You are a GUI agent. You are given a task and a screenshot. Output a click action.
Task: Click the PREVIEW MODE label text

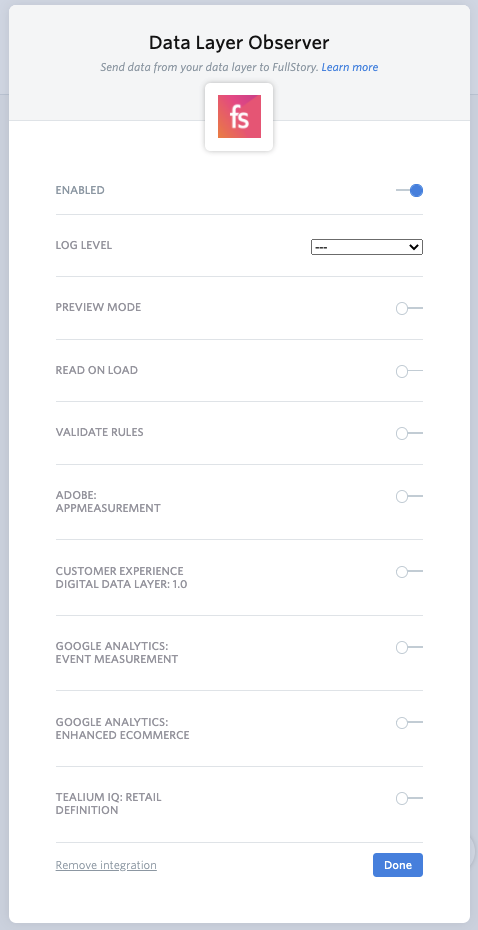pos(98,307)
